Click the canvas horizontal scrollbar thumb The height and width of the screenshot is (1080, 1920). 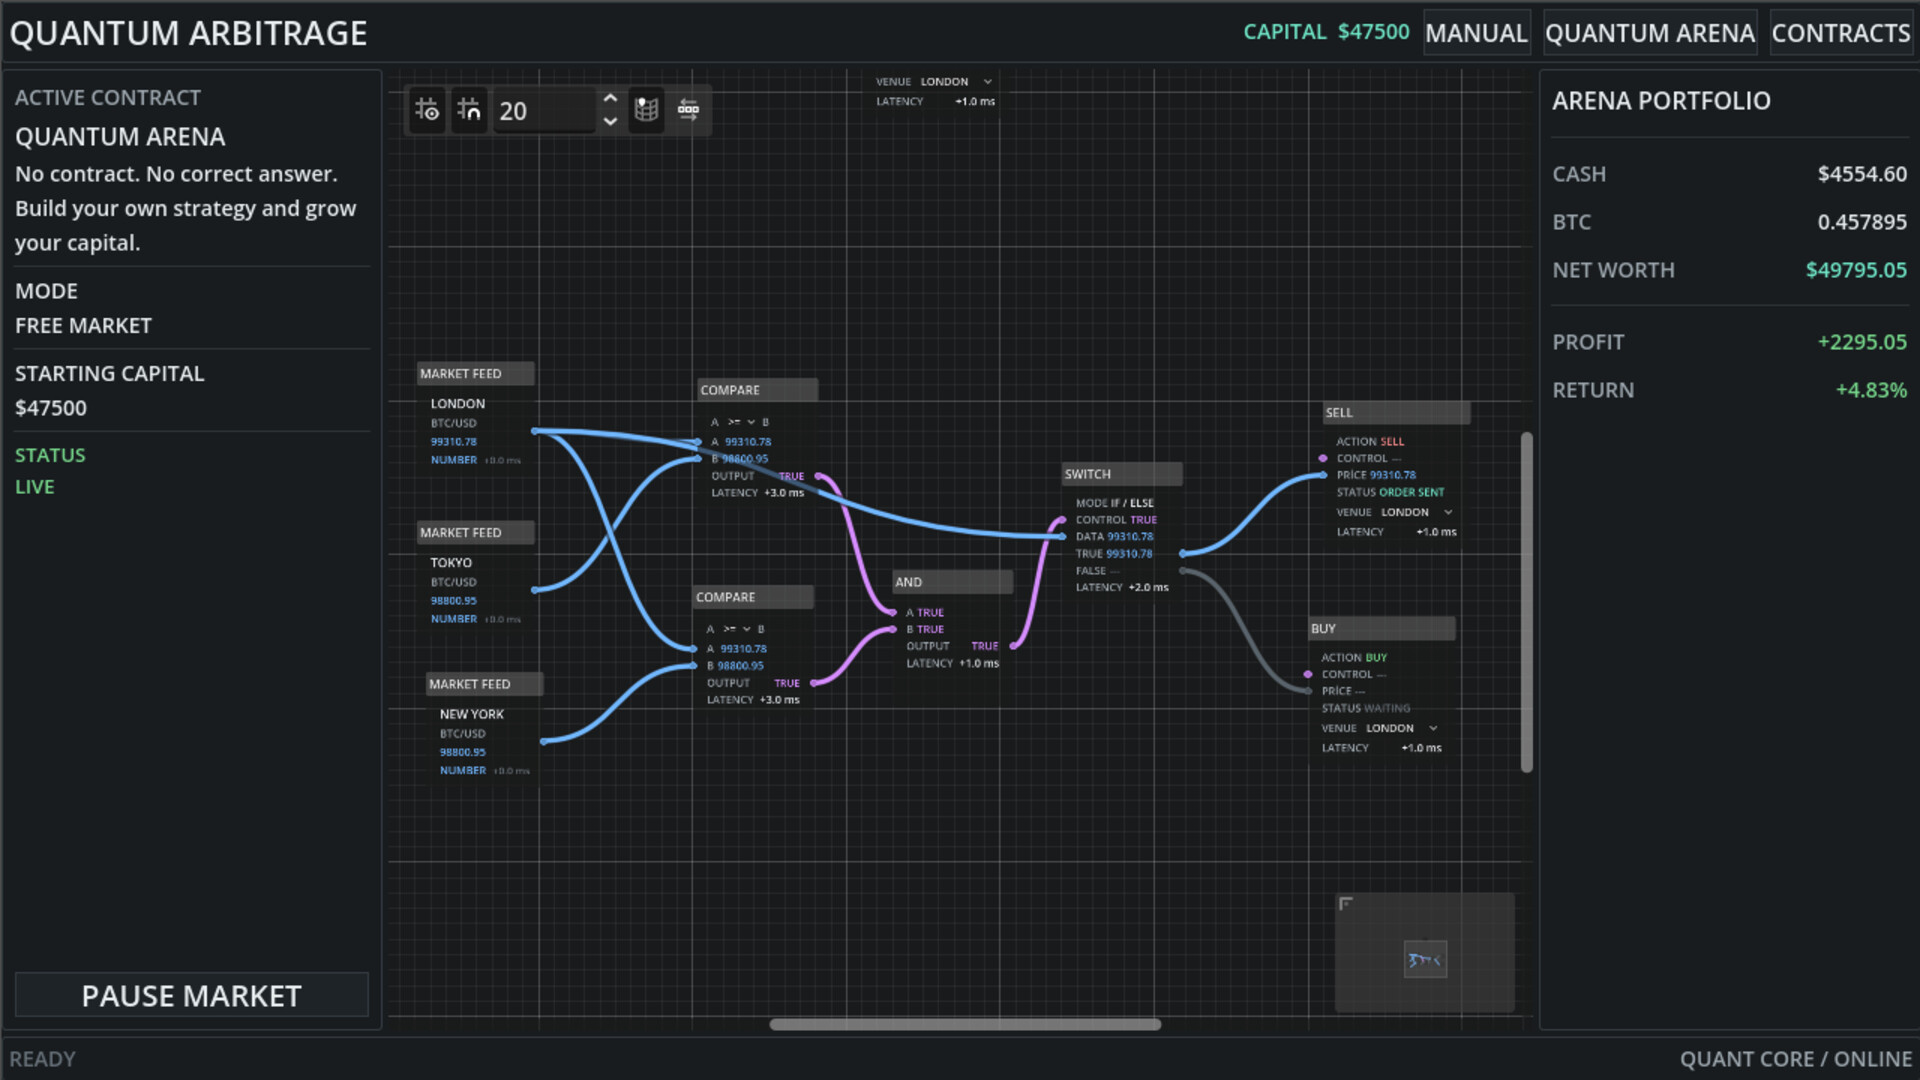[965, 1024]
